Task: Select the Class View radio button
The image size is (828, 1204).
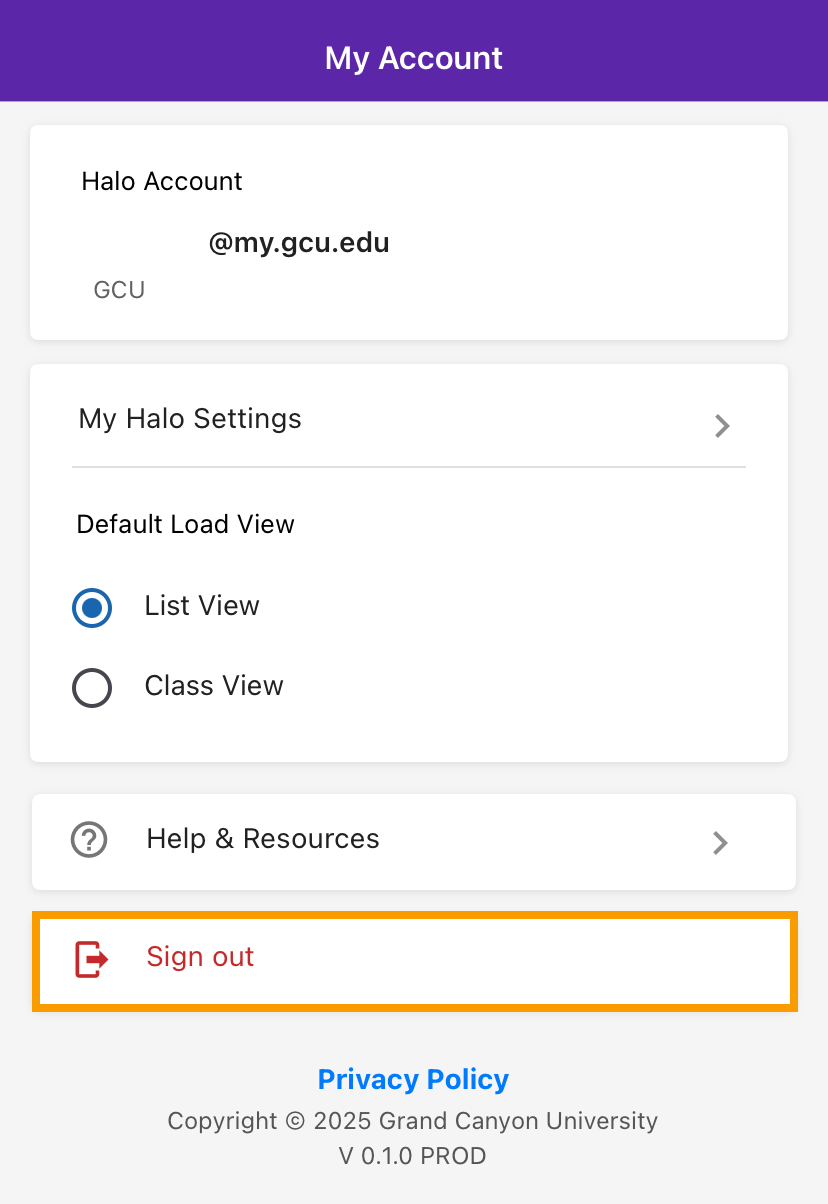Action: pyautogui.click(x=92, y=688)
